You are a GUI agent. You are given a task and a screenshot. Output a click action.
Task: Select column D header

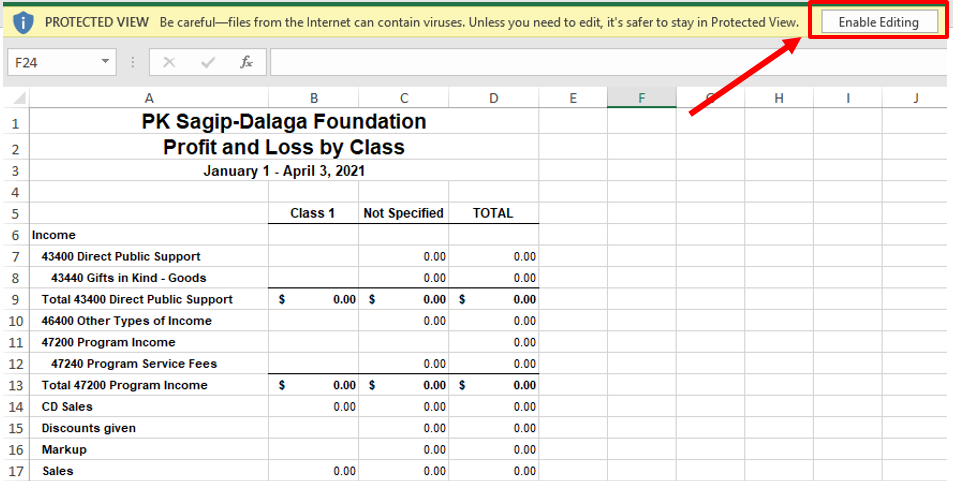tap(494, 98)
